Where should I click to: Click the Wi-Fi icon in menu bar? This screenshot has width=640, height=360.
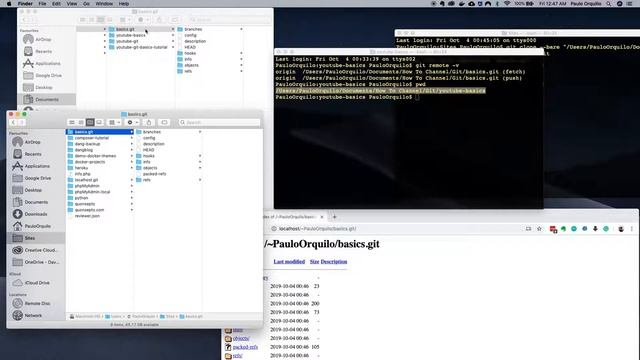point(507,4)
